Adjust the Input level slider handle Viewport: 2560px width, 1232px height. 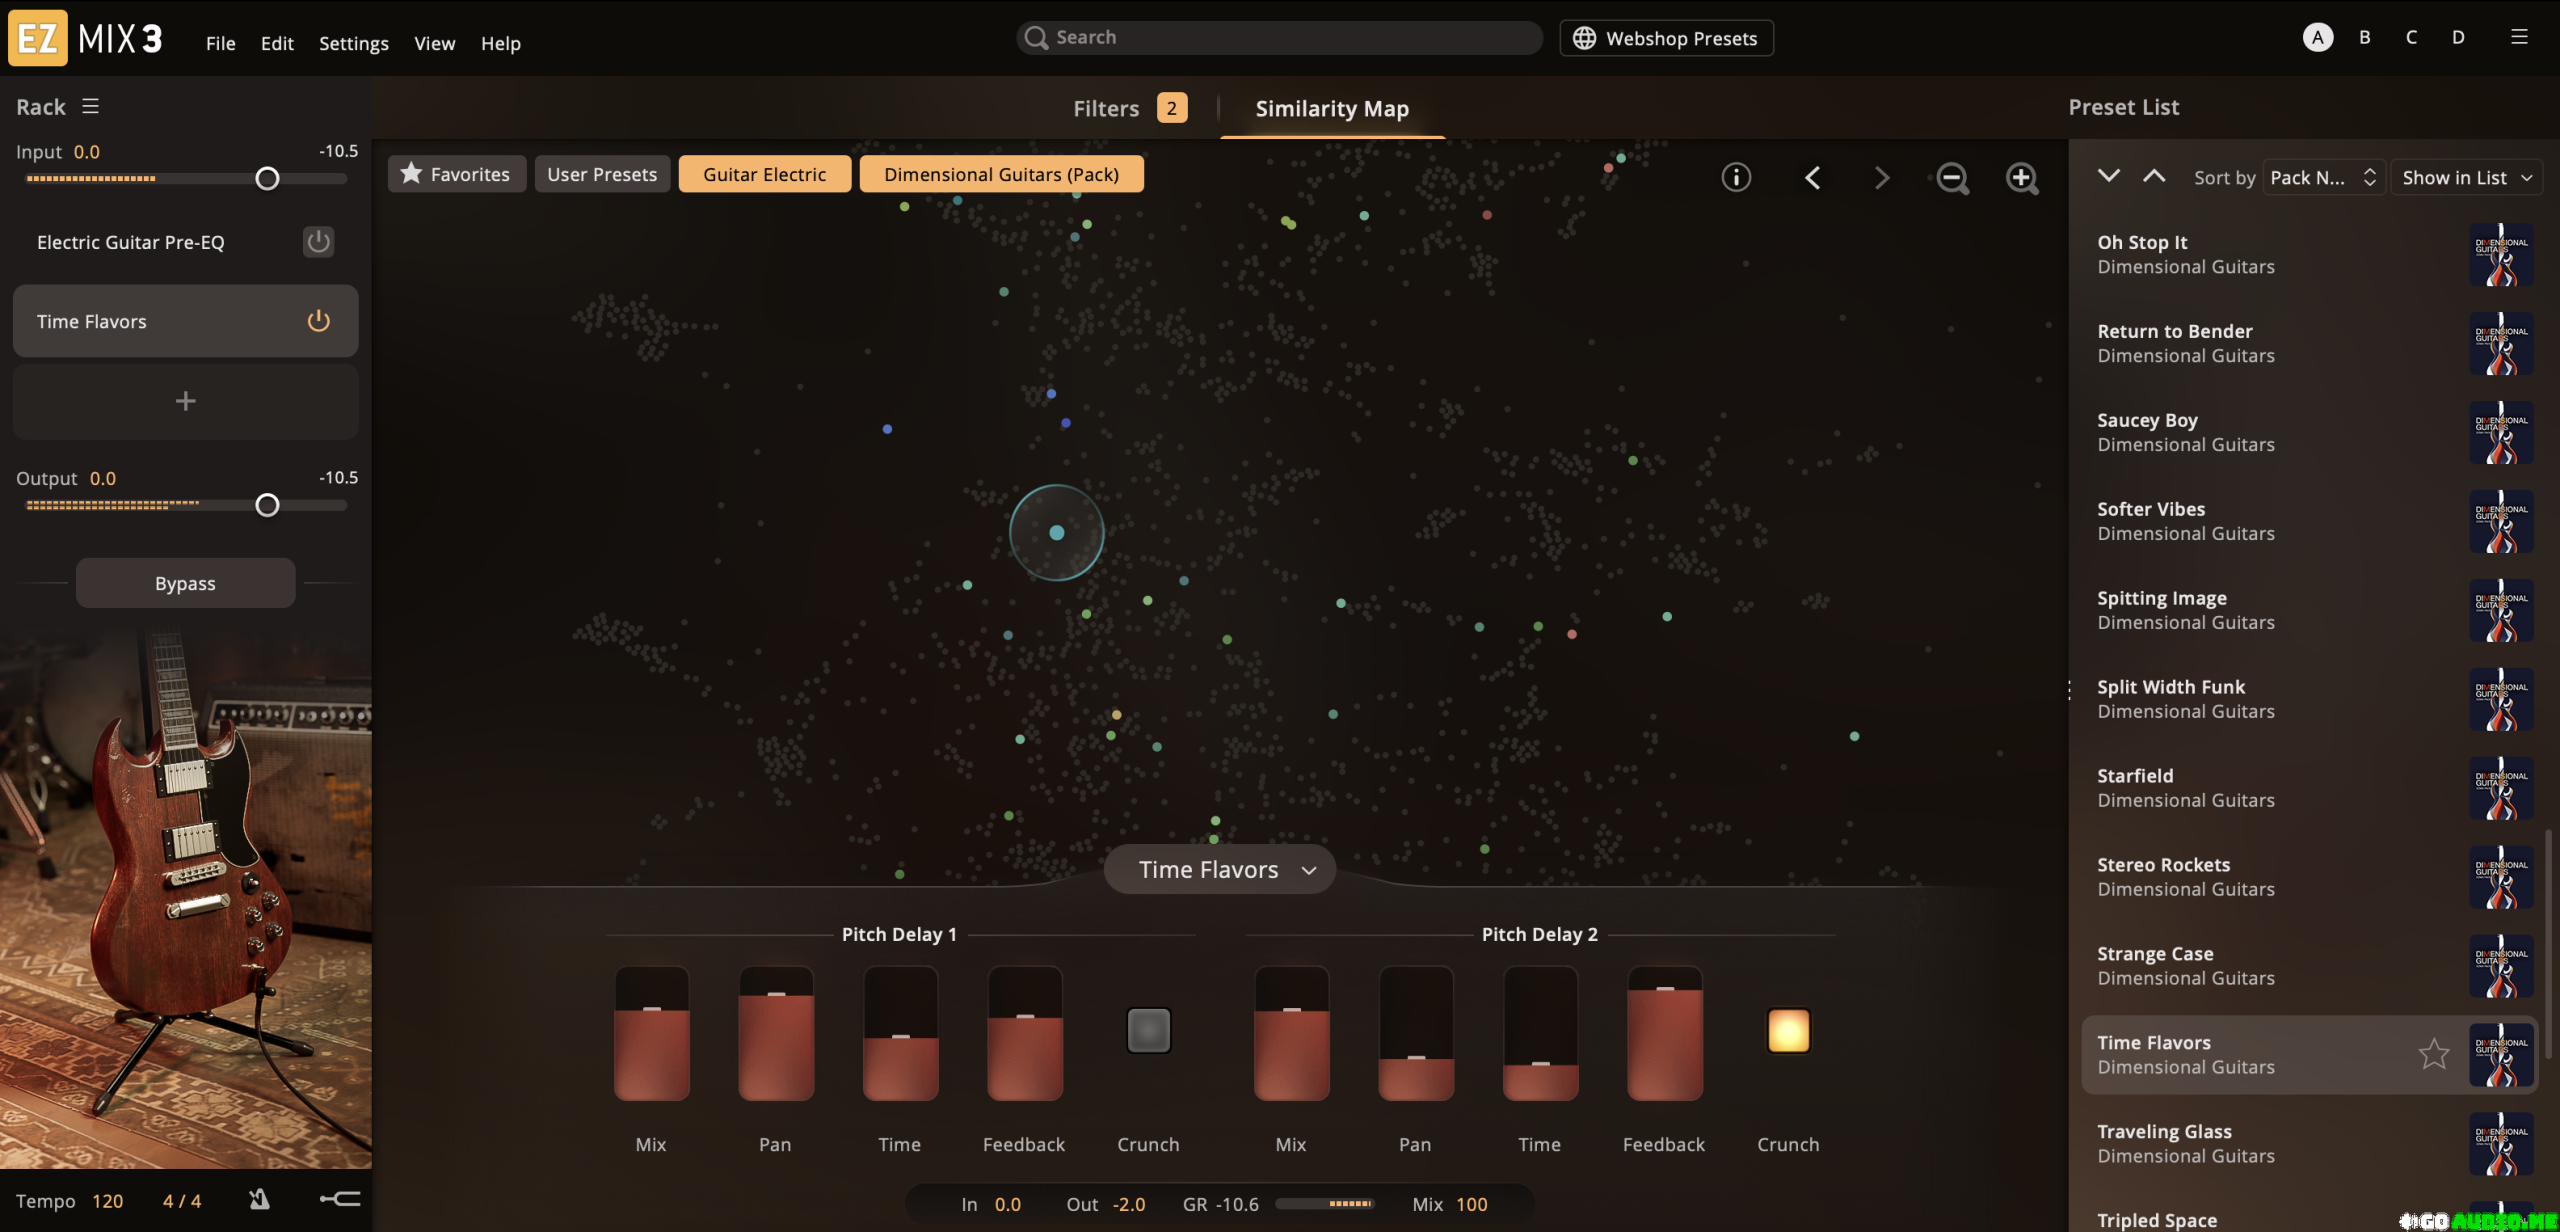click(x=267, y=178)
